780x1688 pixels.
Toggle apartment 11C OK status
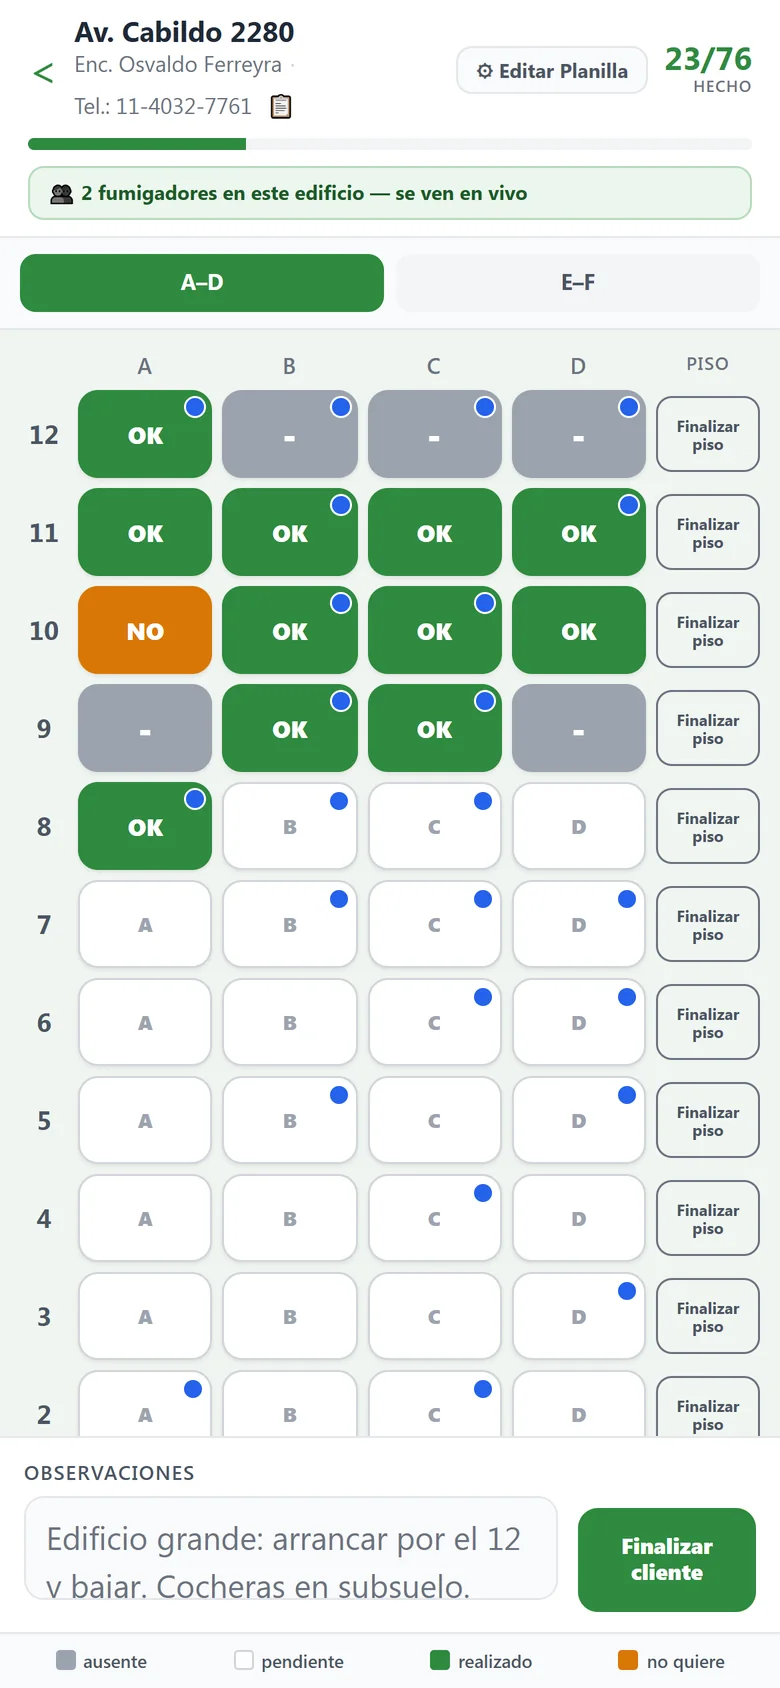tap(435, 532)
